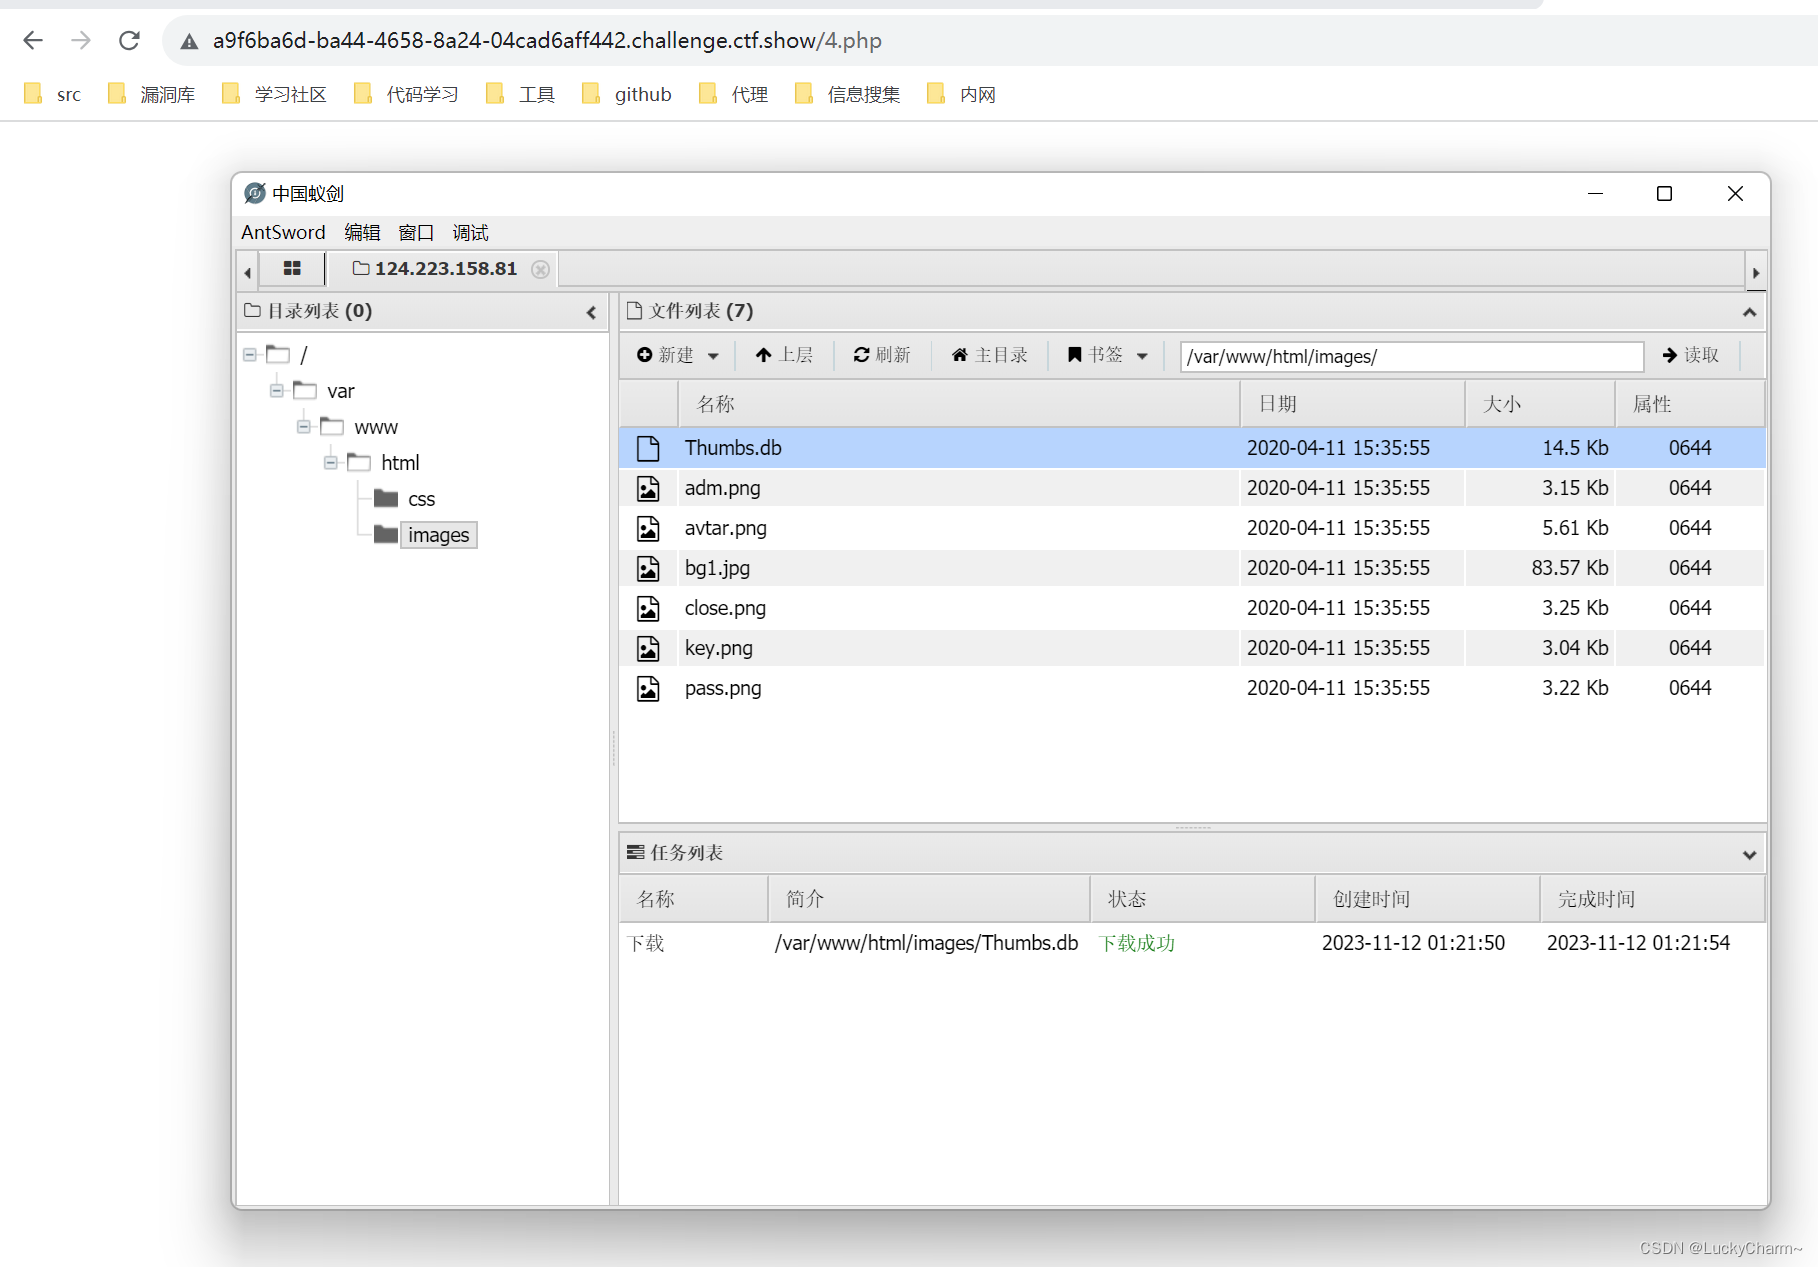Collapse the 任务列表 panel chevron
1818x1267 pixels.
coord(1749,854)
